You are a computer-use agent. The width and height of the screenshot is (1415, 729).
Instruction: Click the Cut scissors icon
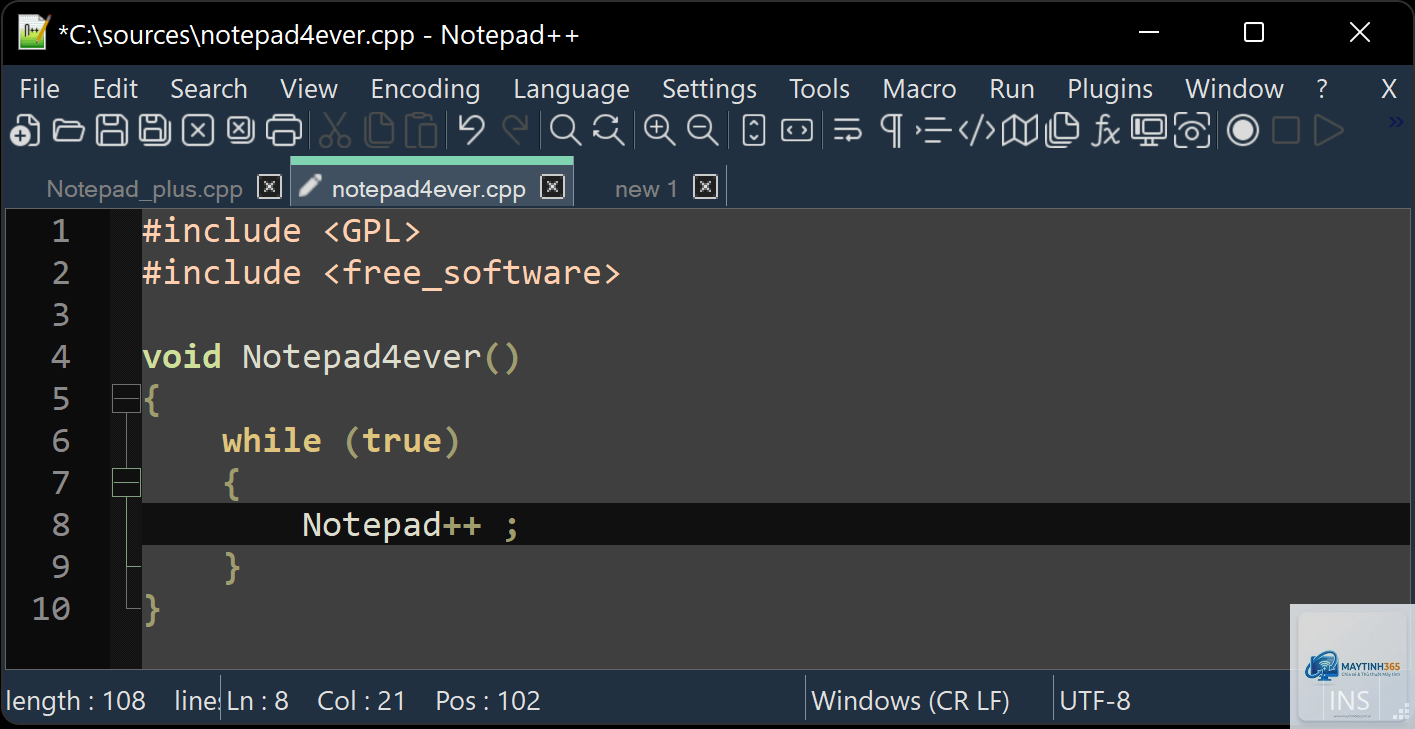(x=335, y=130)
